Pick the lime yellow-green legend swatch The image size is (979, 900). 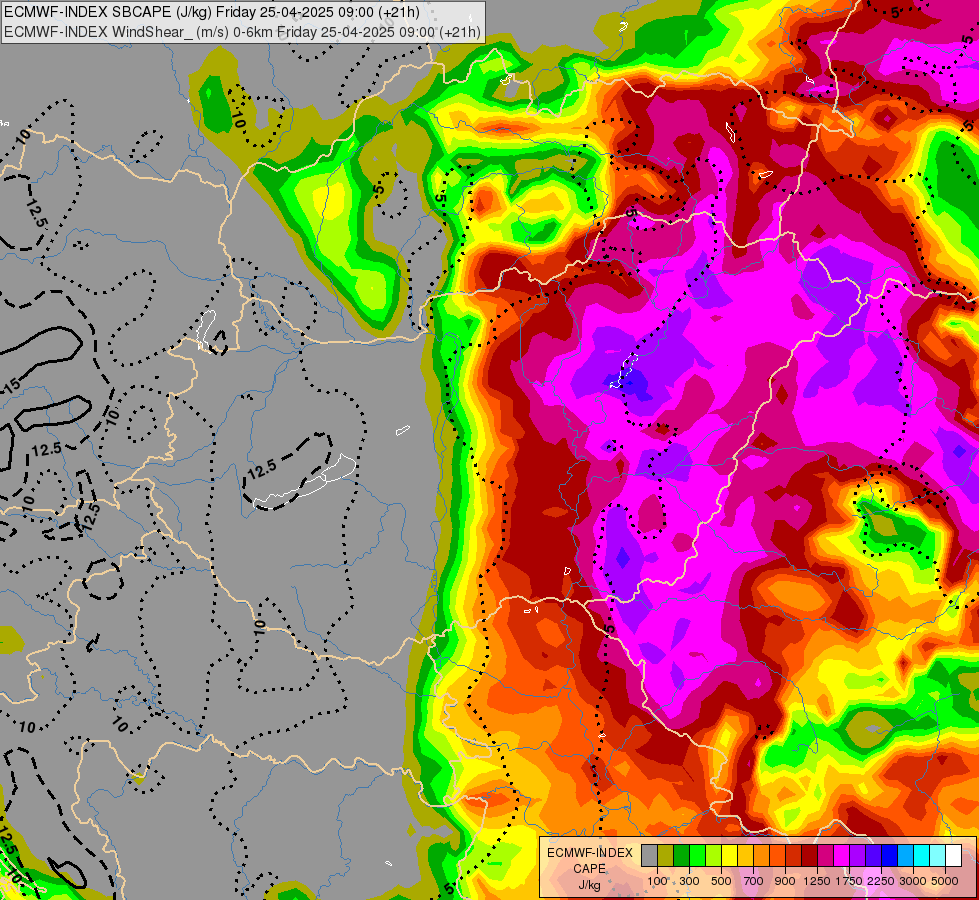pos(713,855)
